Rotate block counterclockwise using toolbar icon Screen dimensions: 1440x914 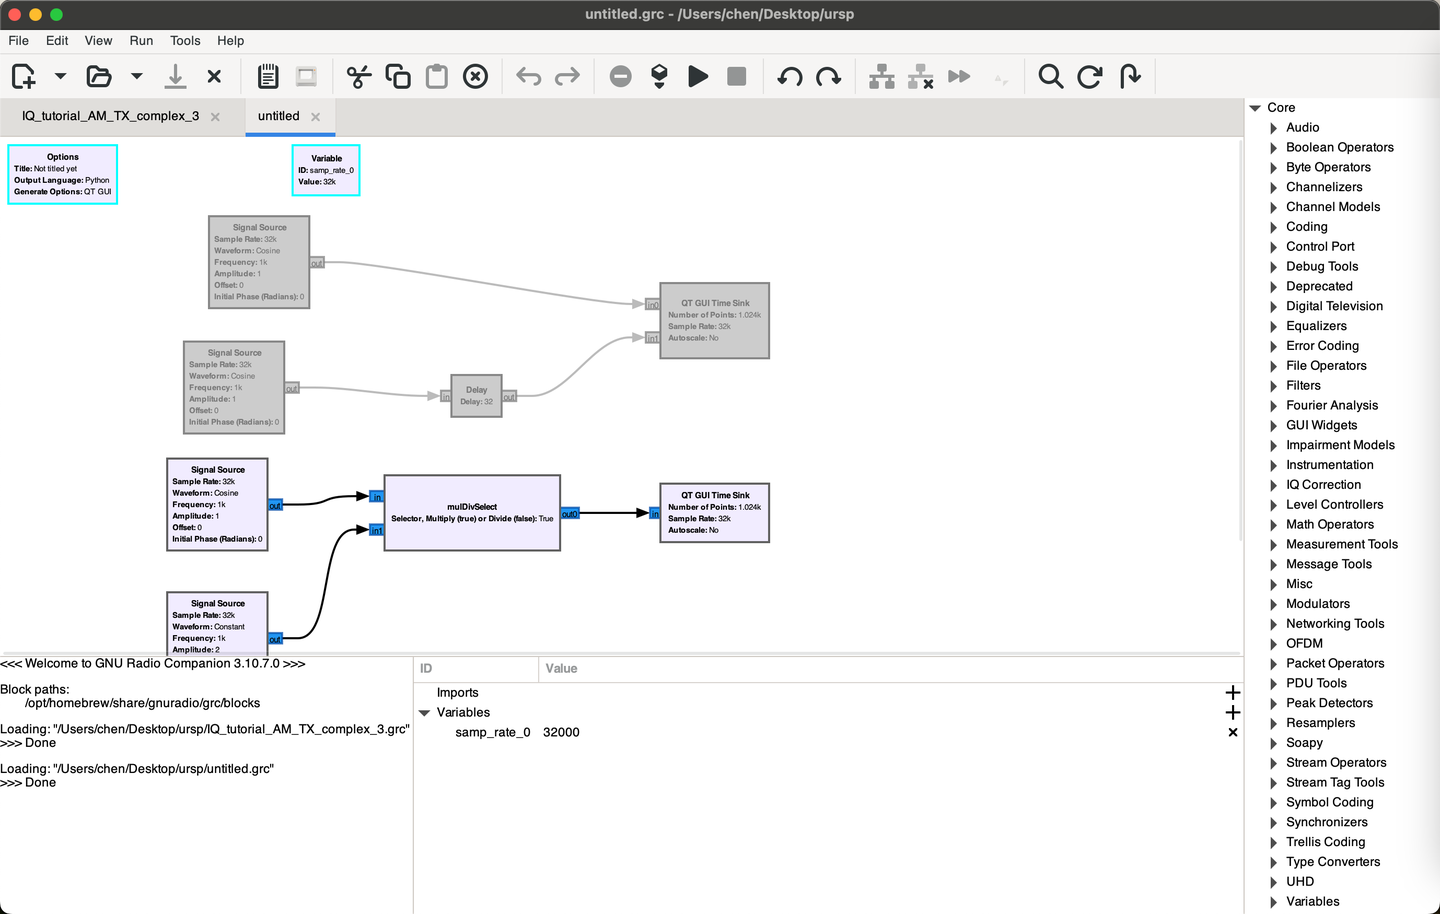[x=789, y=76]
